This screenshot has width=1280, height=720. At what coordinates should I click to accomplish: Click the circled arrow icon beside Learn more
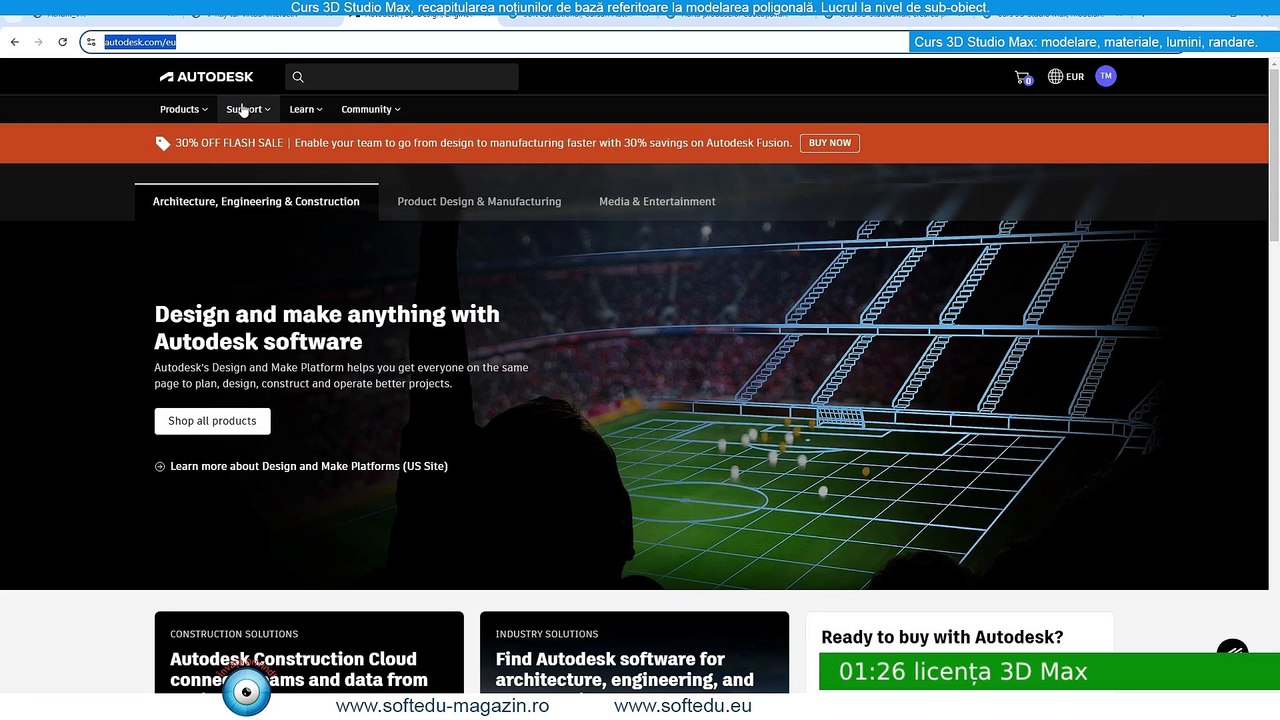[160, 467]
